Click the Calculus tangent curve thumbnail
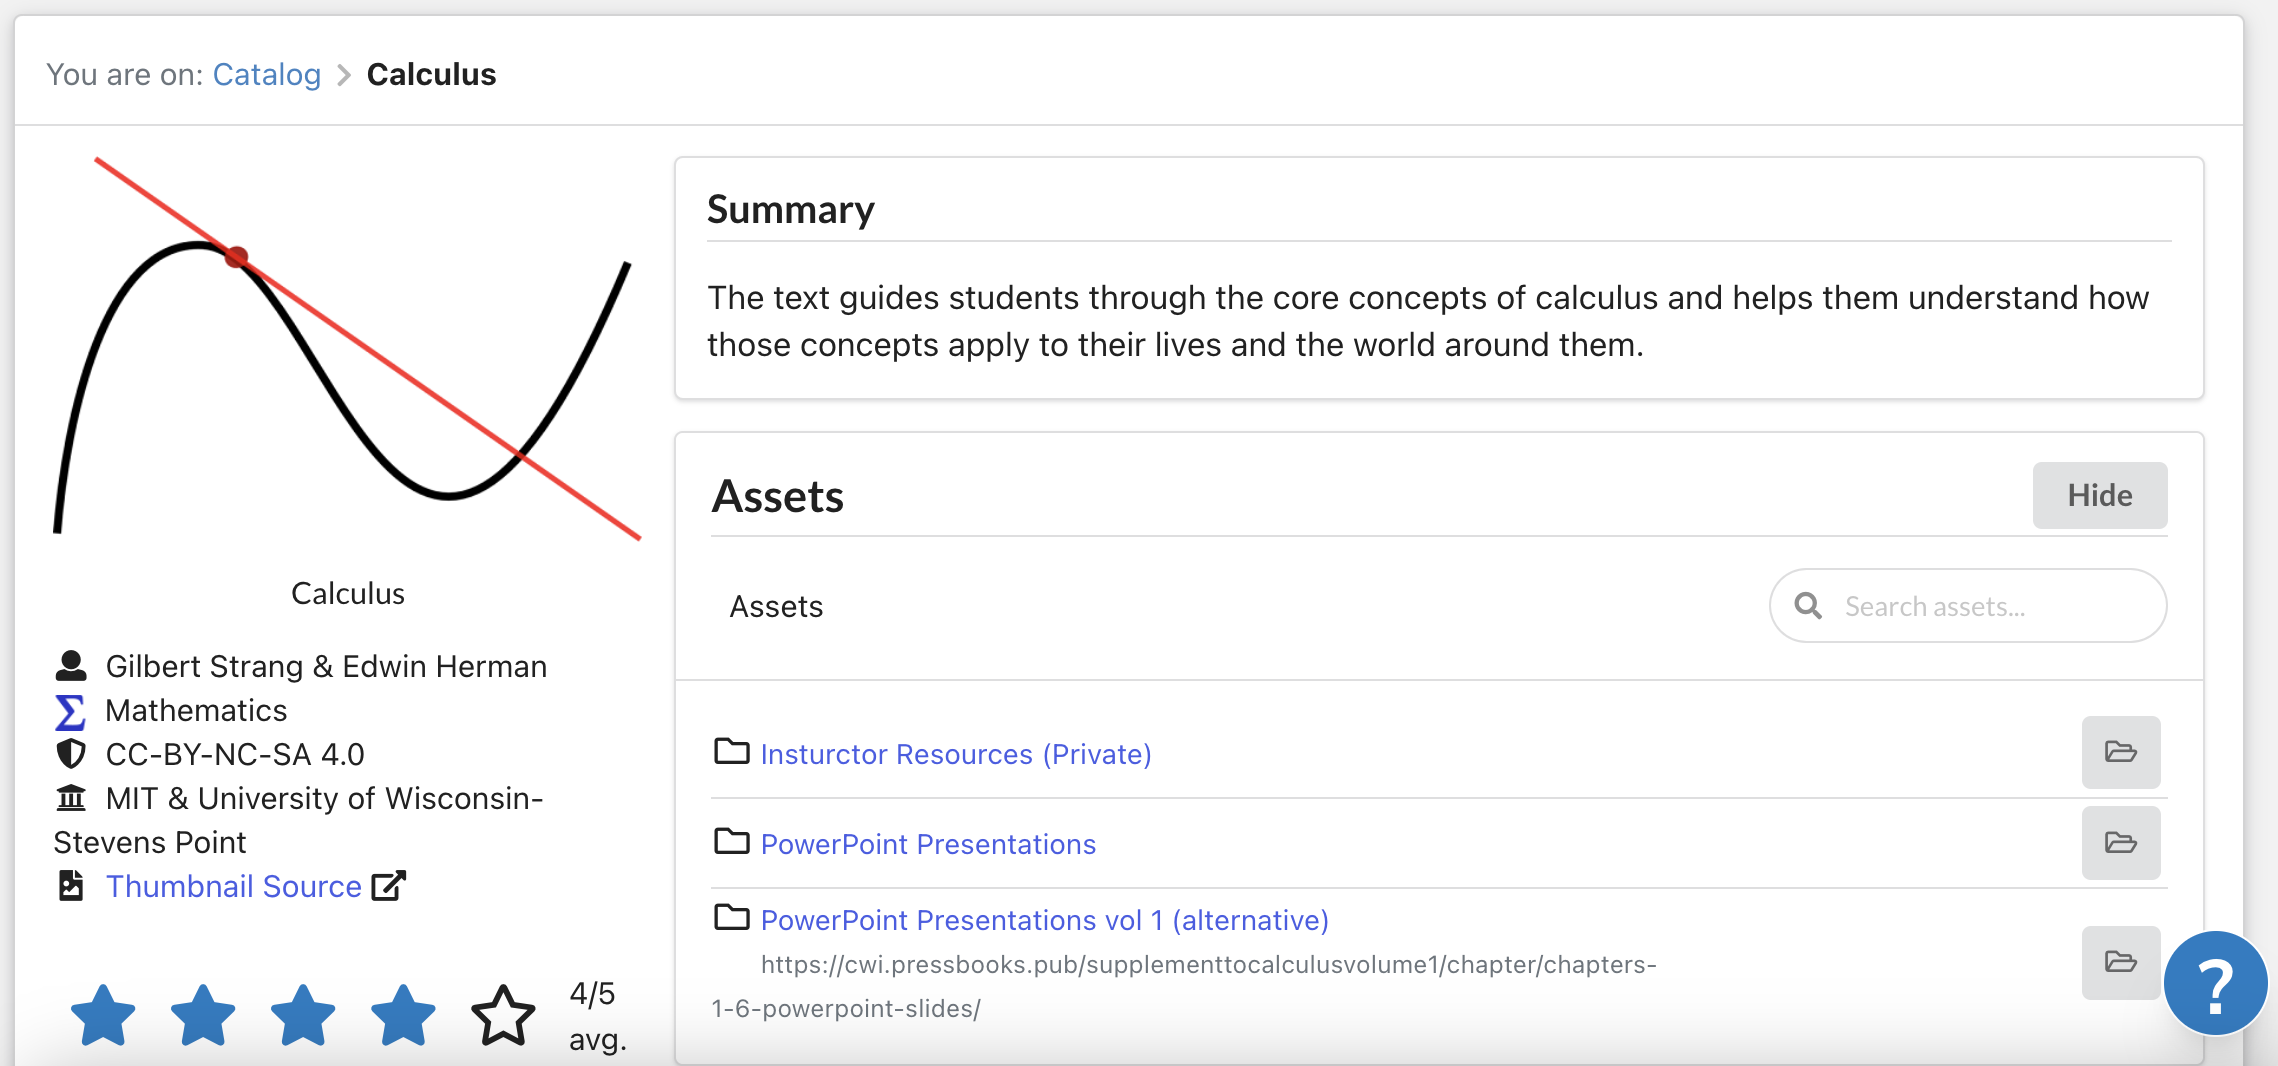 point(346,348)
